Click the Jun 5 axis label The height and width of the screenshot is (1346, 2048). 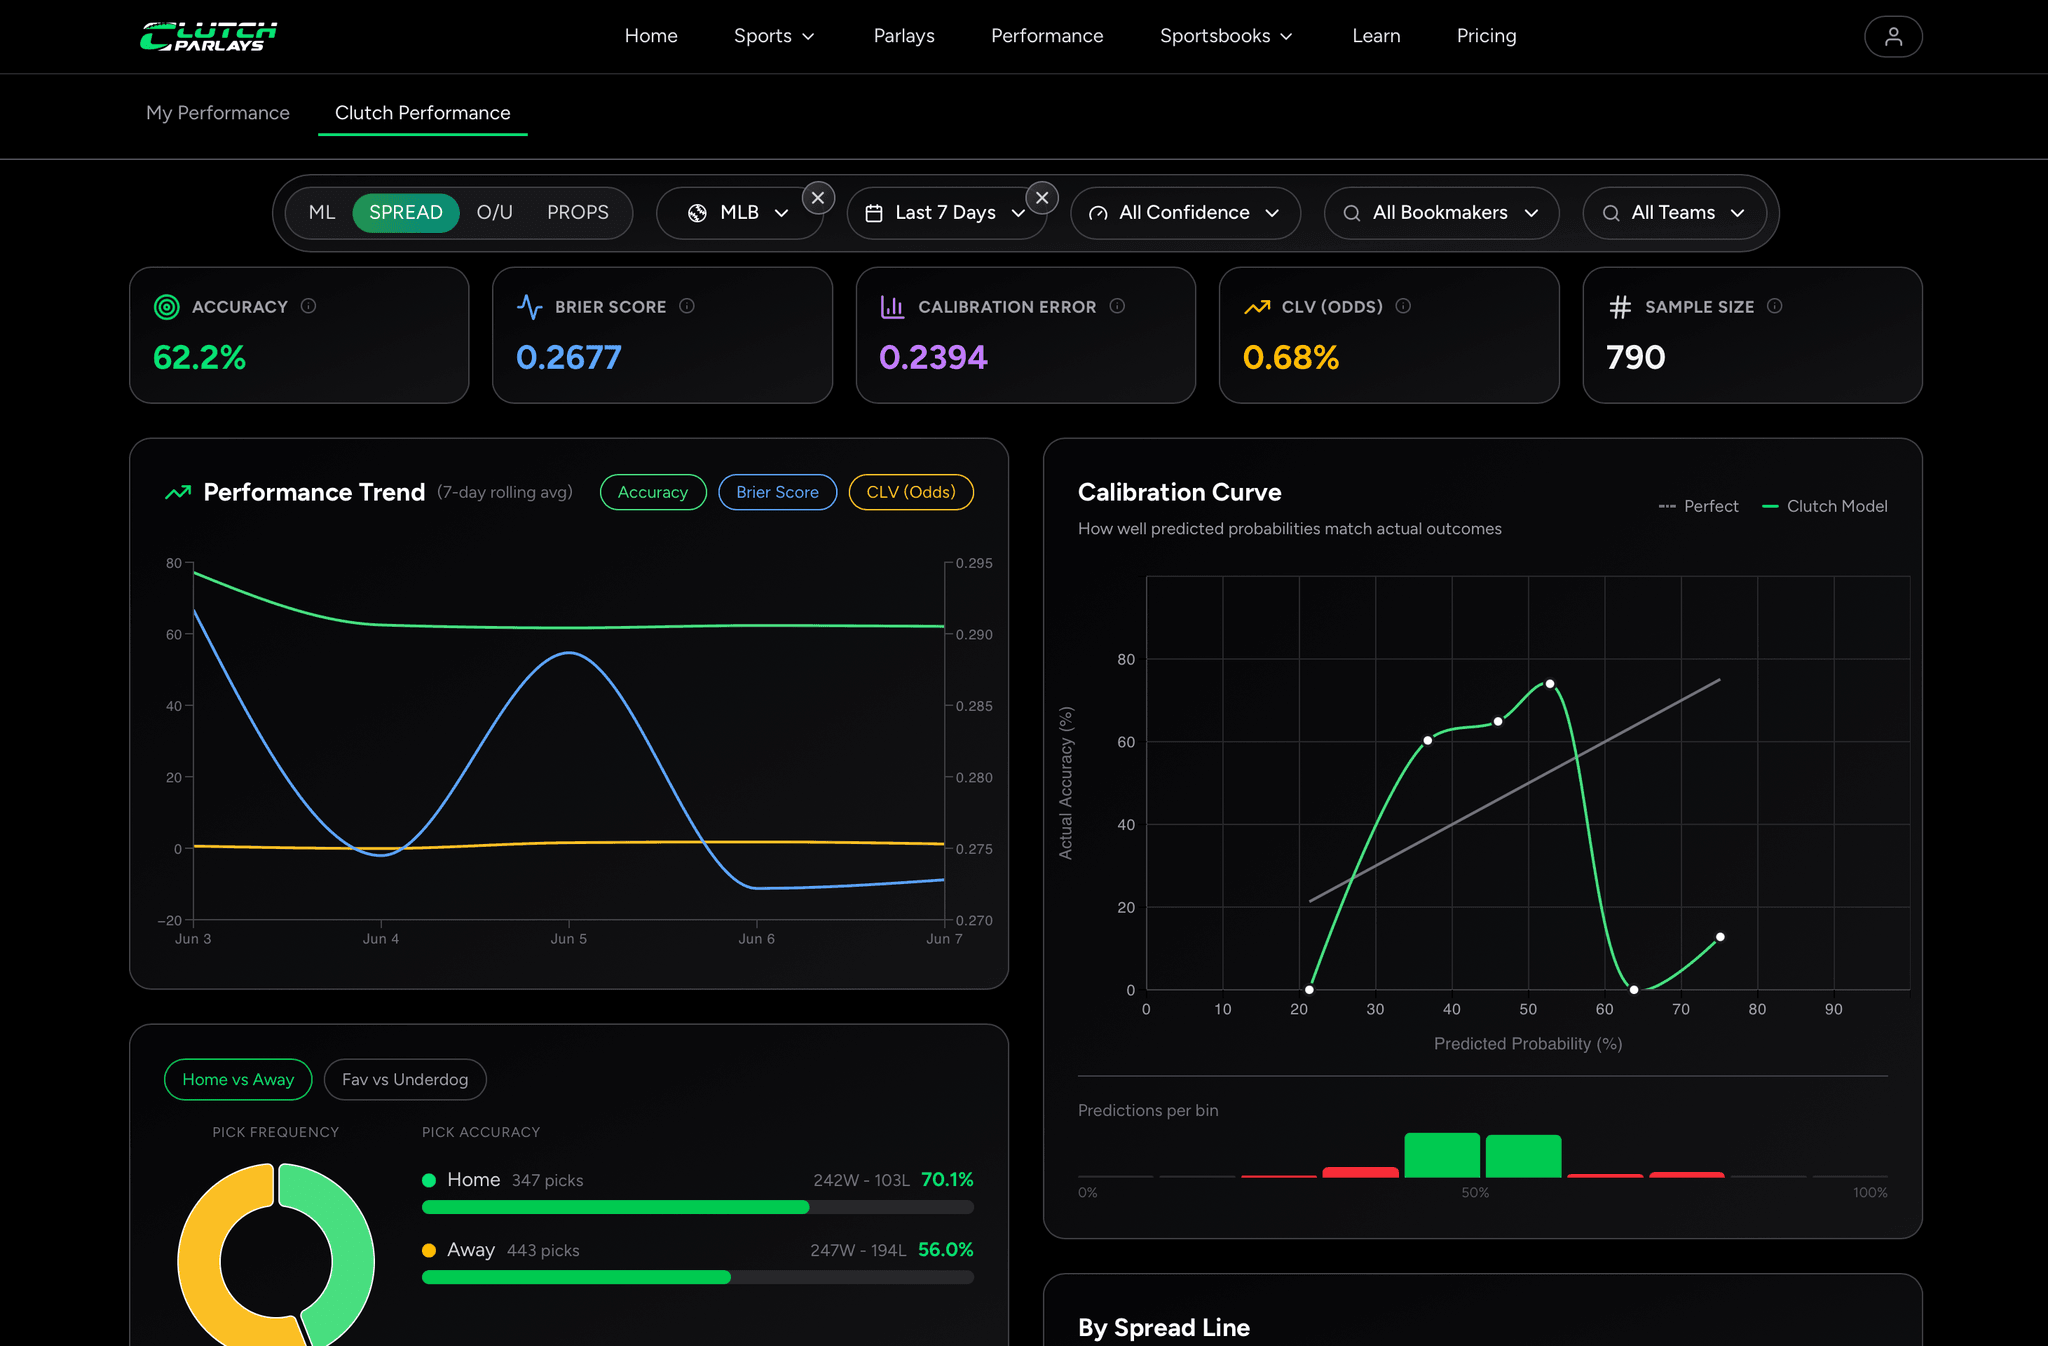[569, 939]
